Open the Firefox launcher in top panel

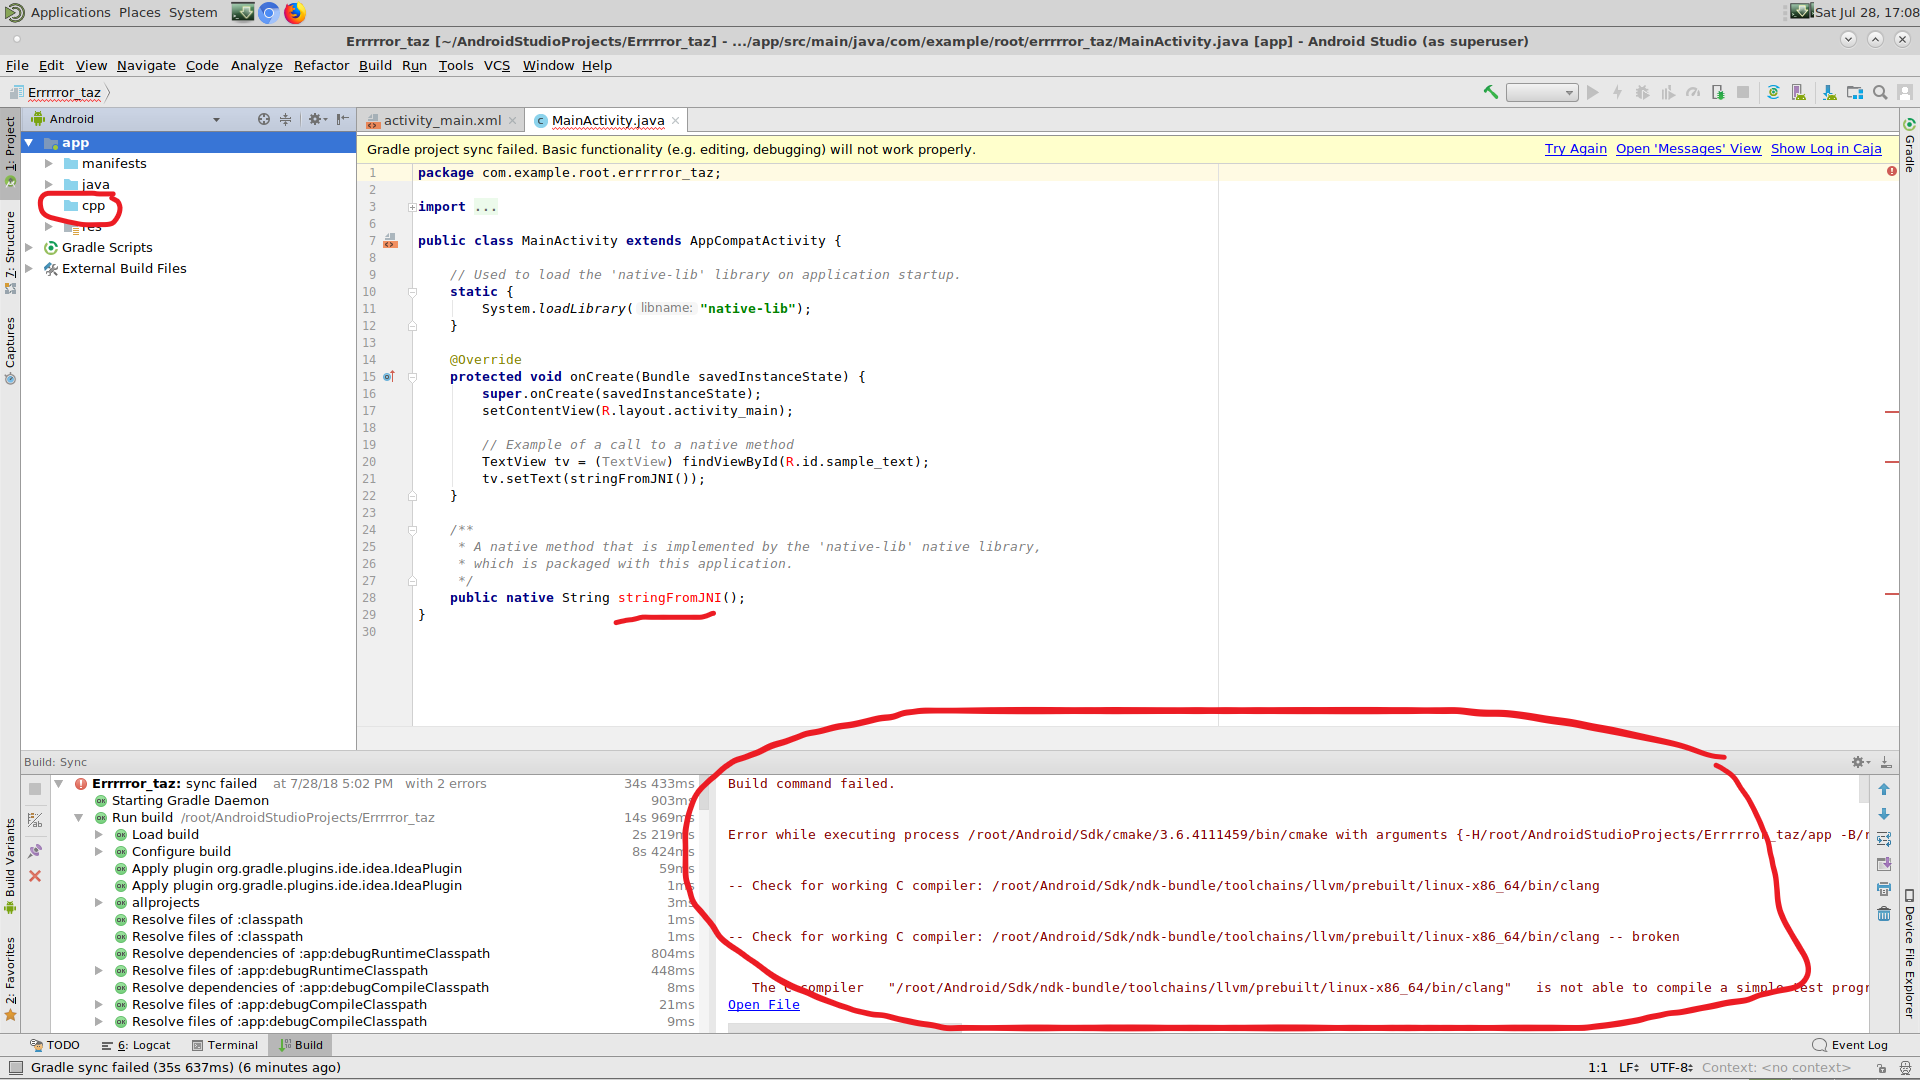coord(294,13)
